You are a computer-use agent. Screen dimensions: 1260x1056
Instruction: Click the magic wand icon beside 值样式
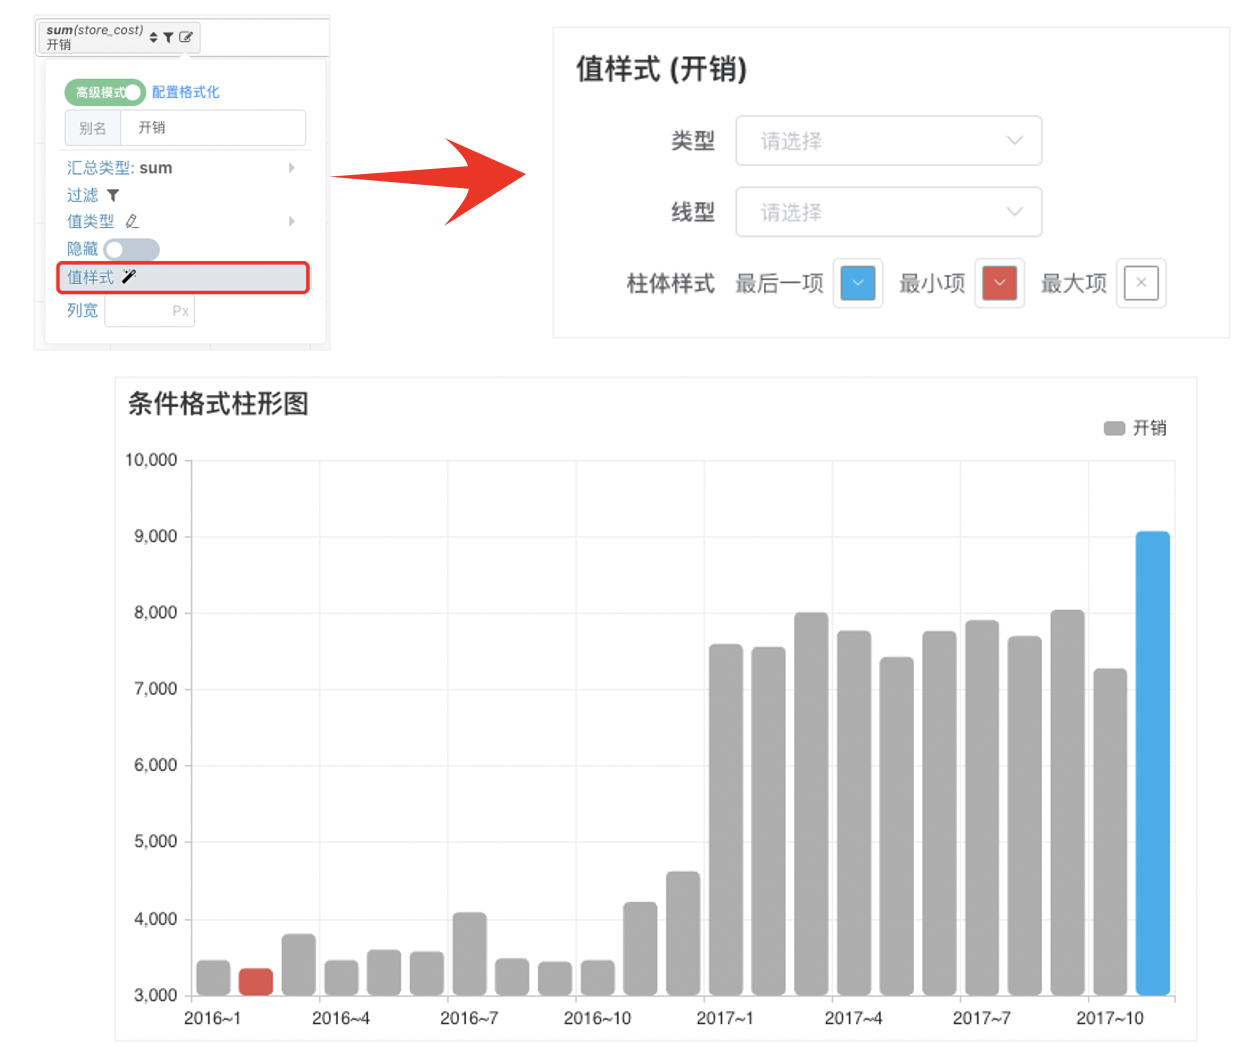[129, 277]
